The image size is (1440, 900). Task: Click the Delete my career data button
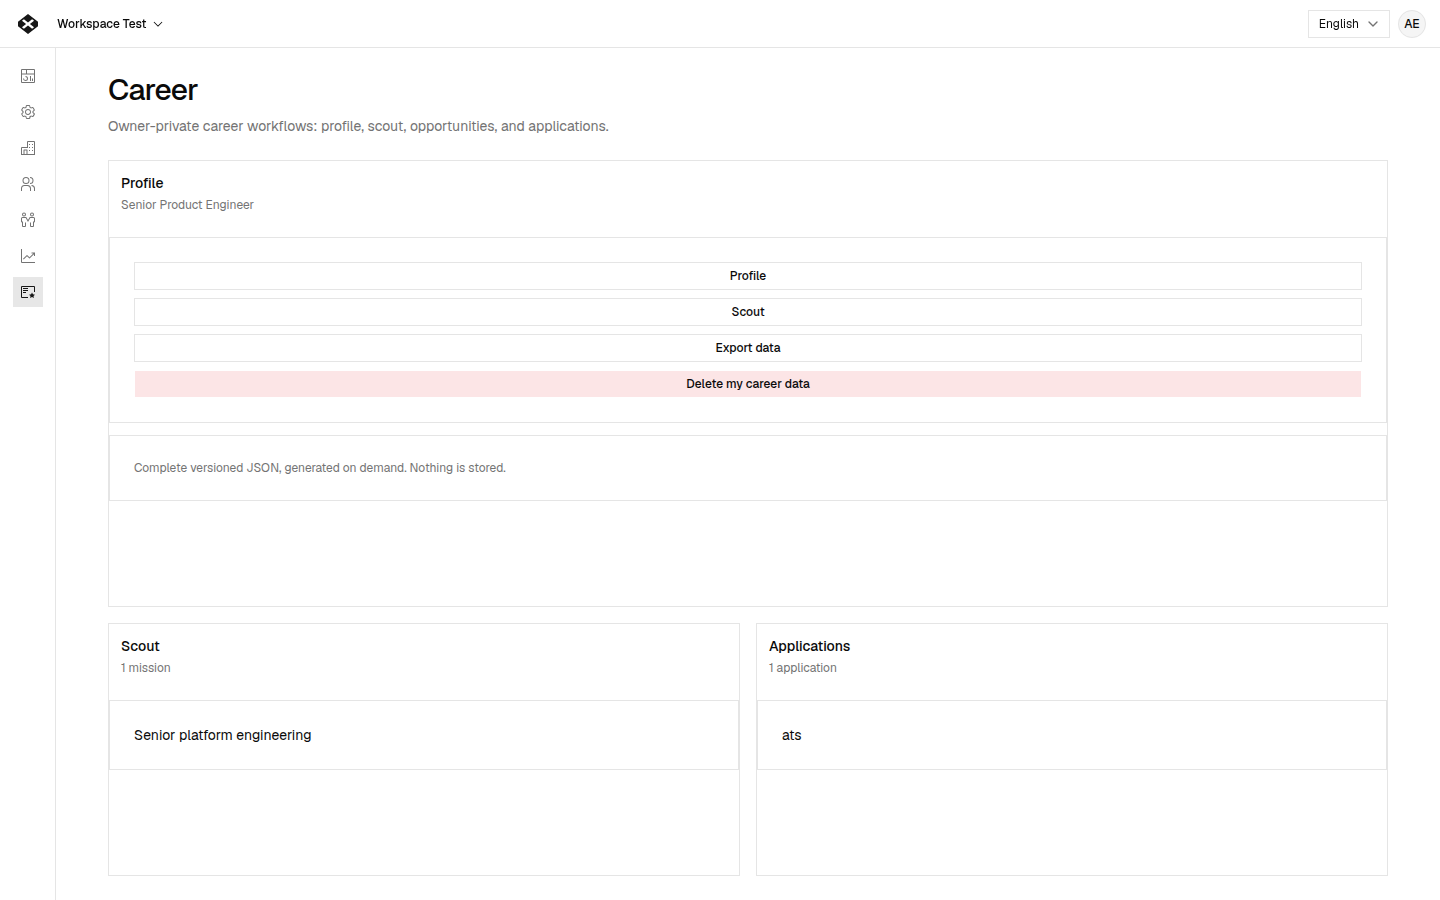pyautogui.click(x=748, y=384)
